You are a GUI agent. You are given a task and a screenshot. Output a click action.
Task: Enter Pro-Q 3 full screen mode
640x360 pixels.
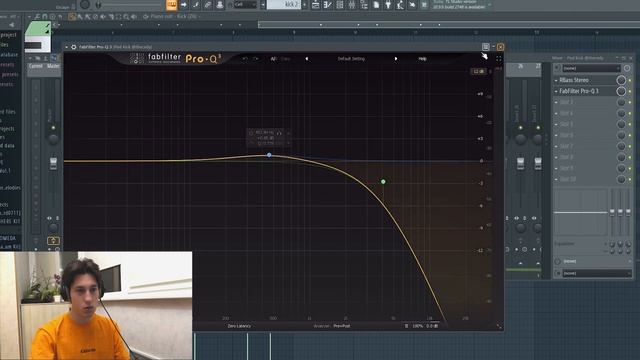click(x=499, y=59)
